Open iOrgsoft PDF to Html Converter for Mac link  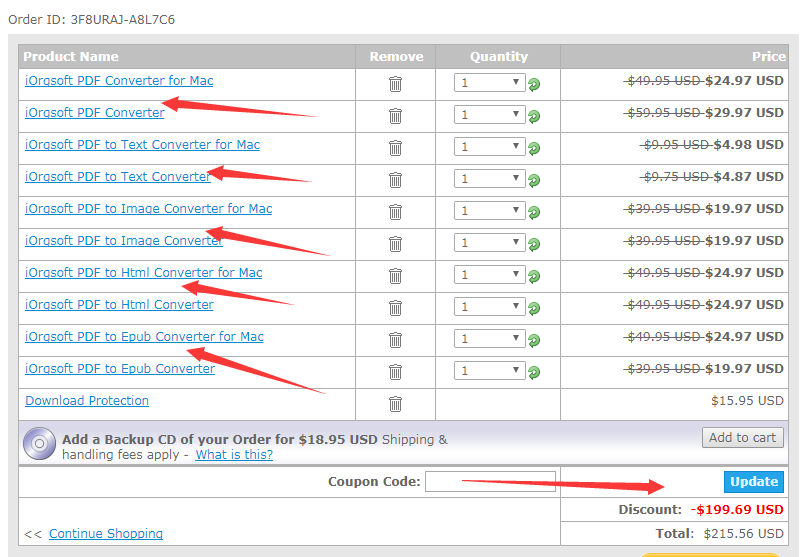tap(143, 273)
